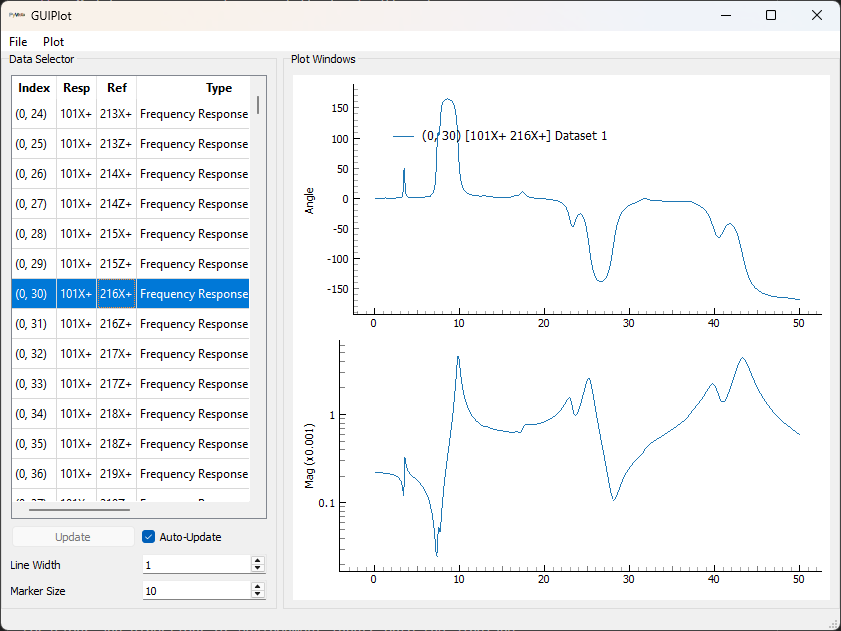This screenshot has height=631, width=841.
Task: Decrease Line Width with down arrow
Action: 257,569
